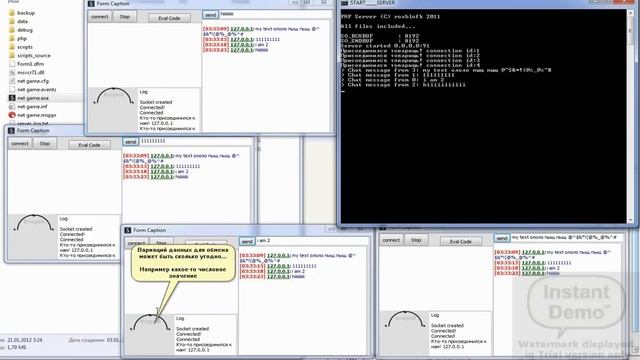The width and height of the screenshot is (640, 360).
Task: Click title icon of the Form Caption window containing 111111111
Action: tap(11, 131)
